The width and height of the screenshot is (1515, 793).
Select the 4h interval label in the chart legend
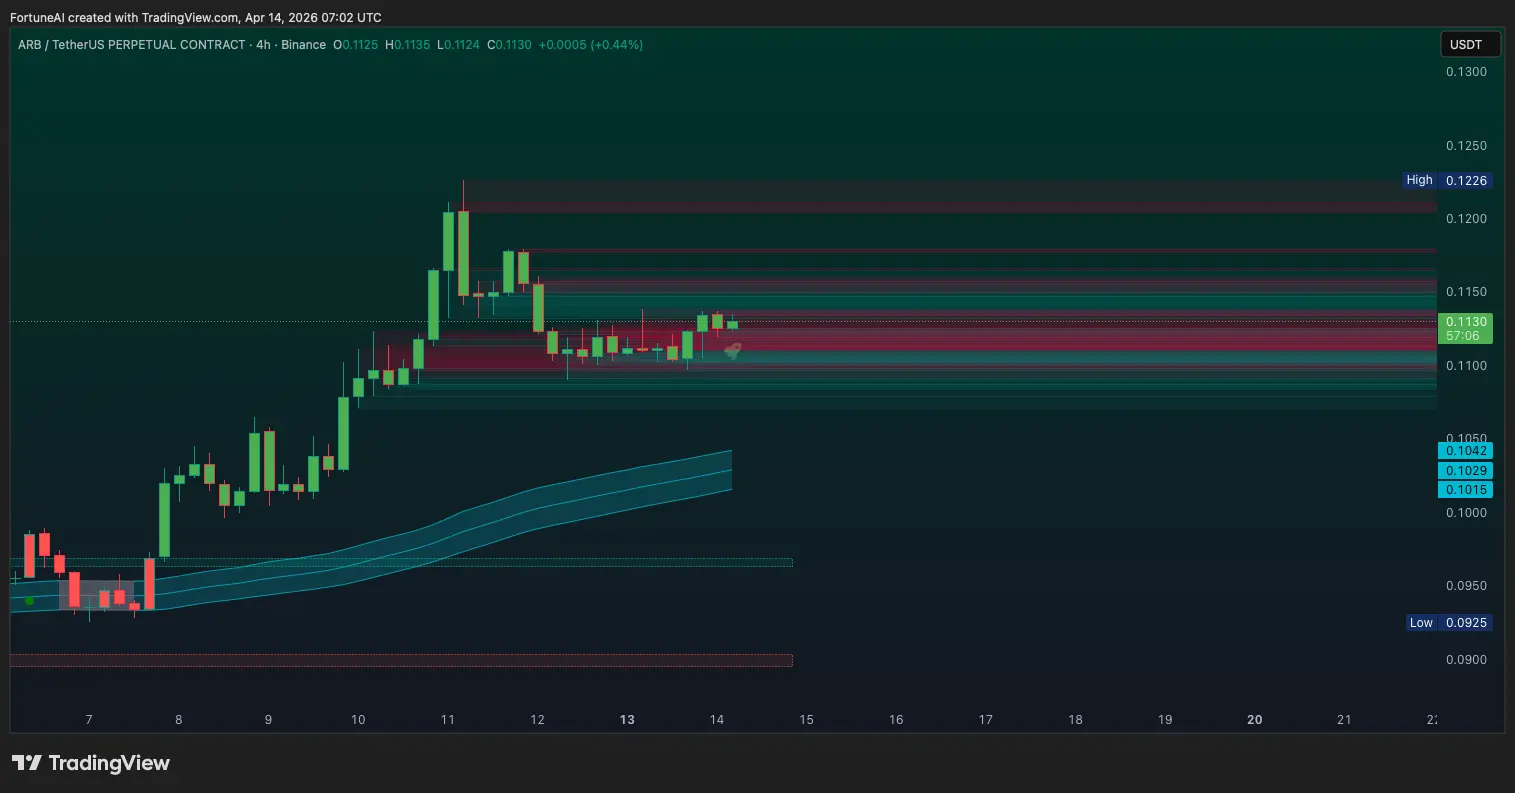(263, 45)
